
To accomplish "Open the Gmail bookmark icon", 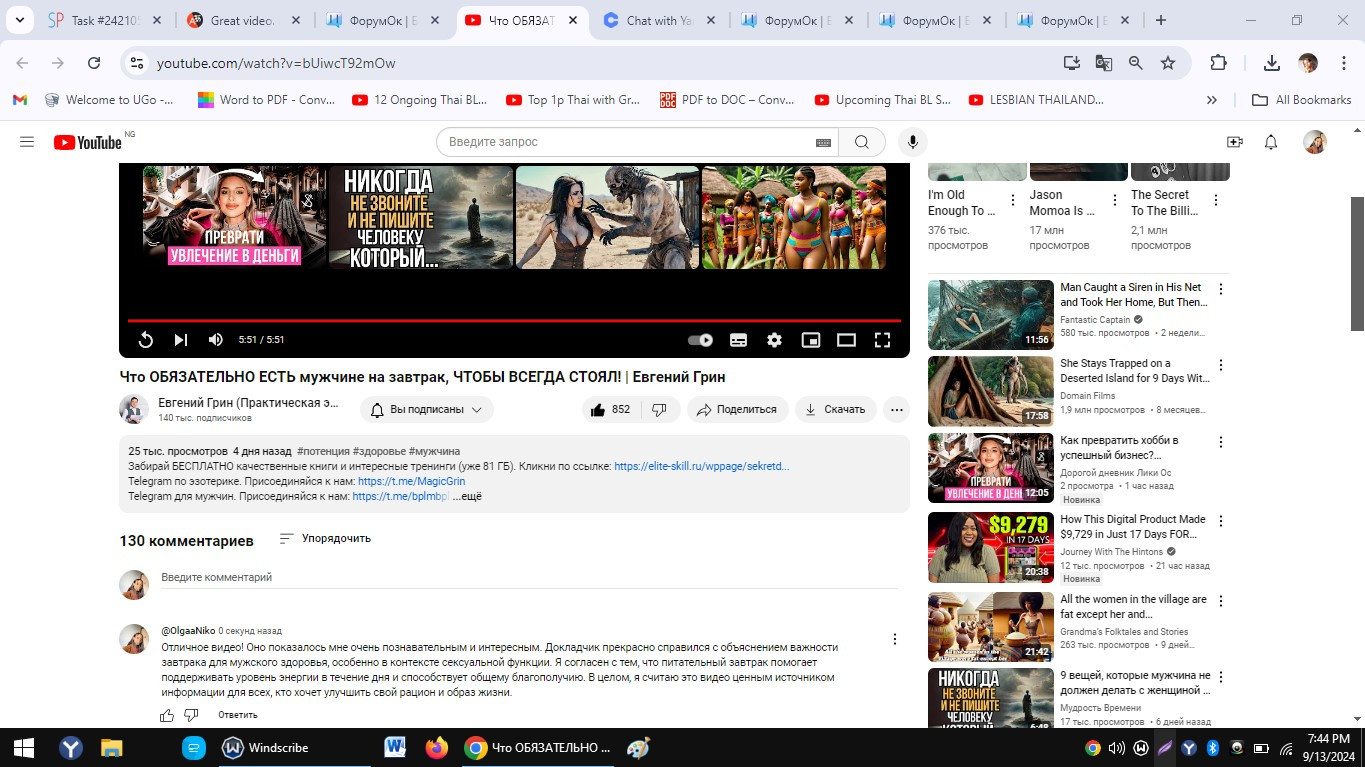I will point(19,100).
